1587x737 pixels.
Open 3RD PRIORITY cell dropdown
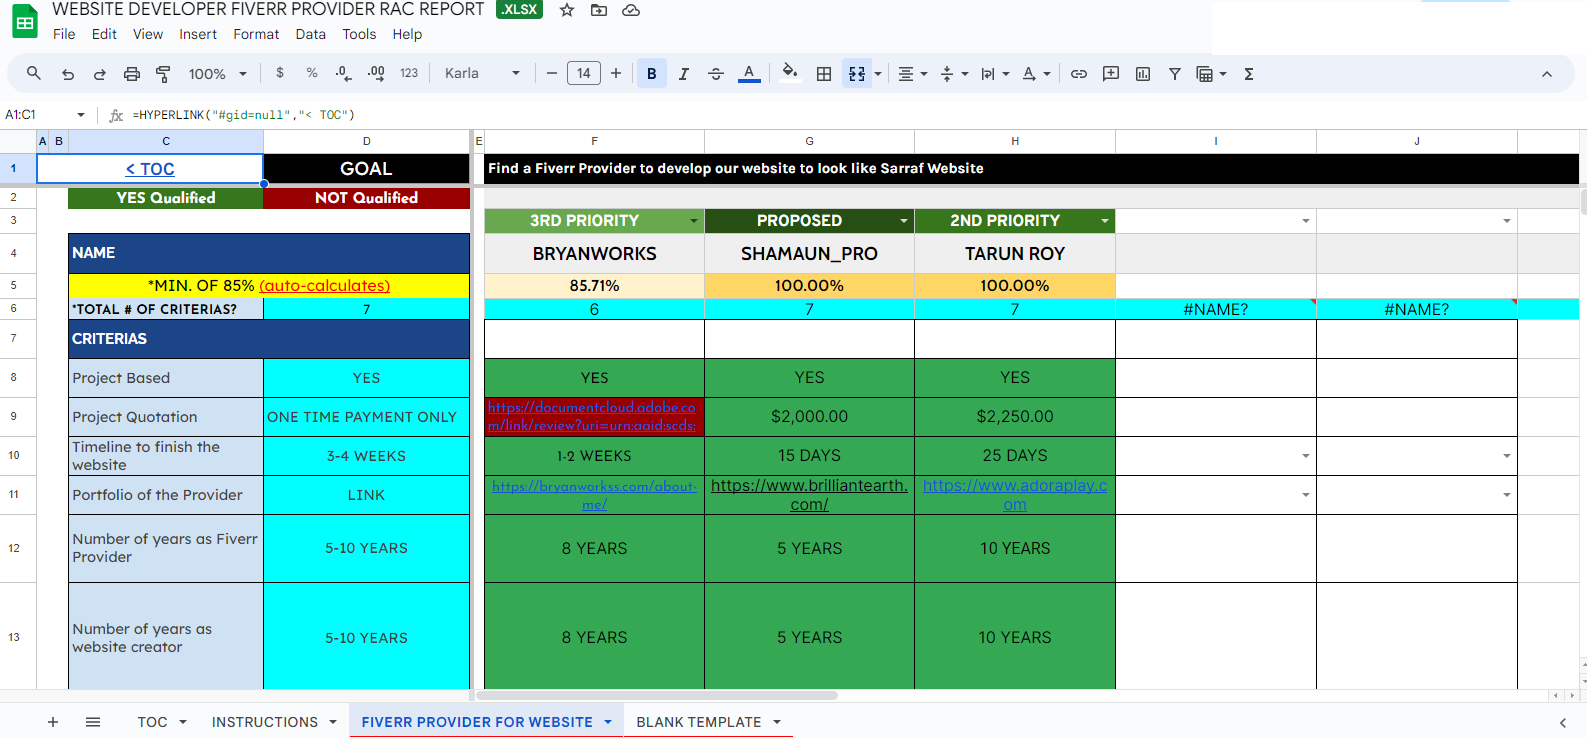[694, 221]
